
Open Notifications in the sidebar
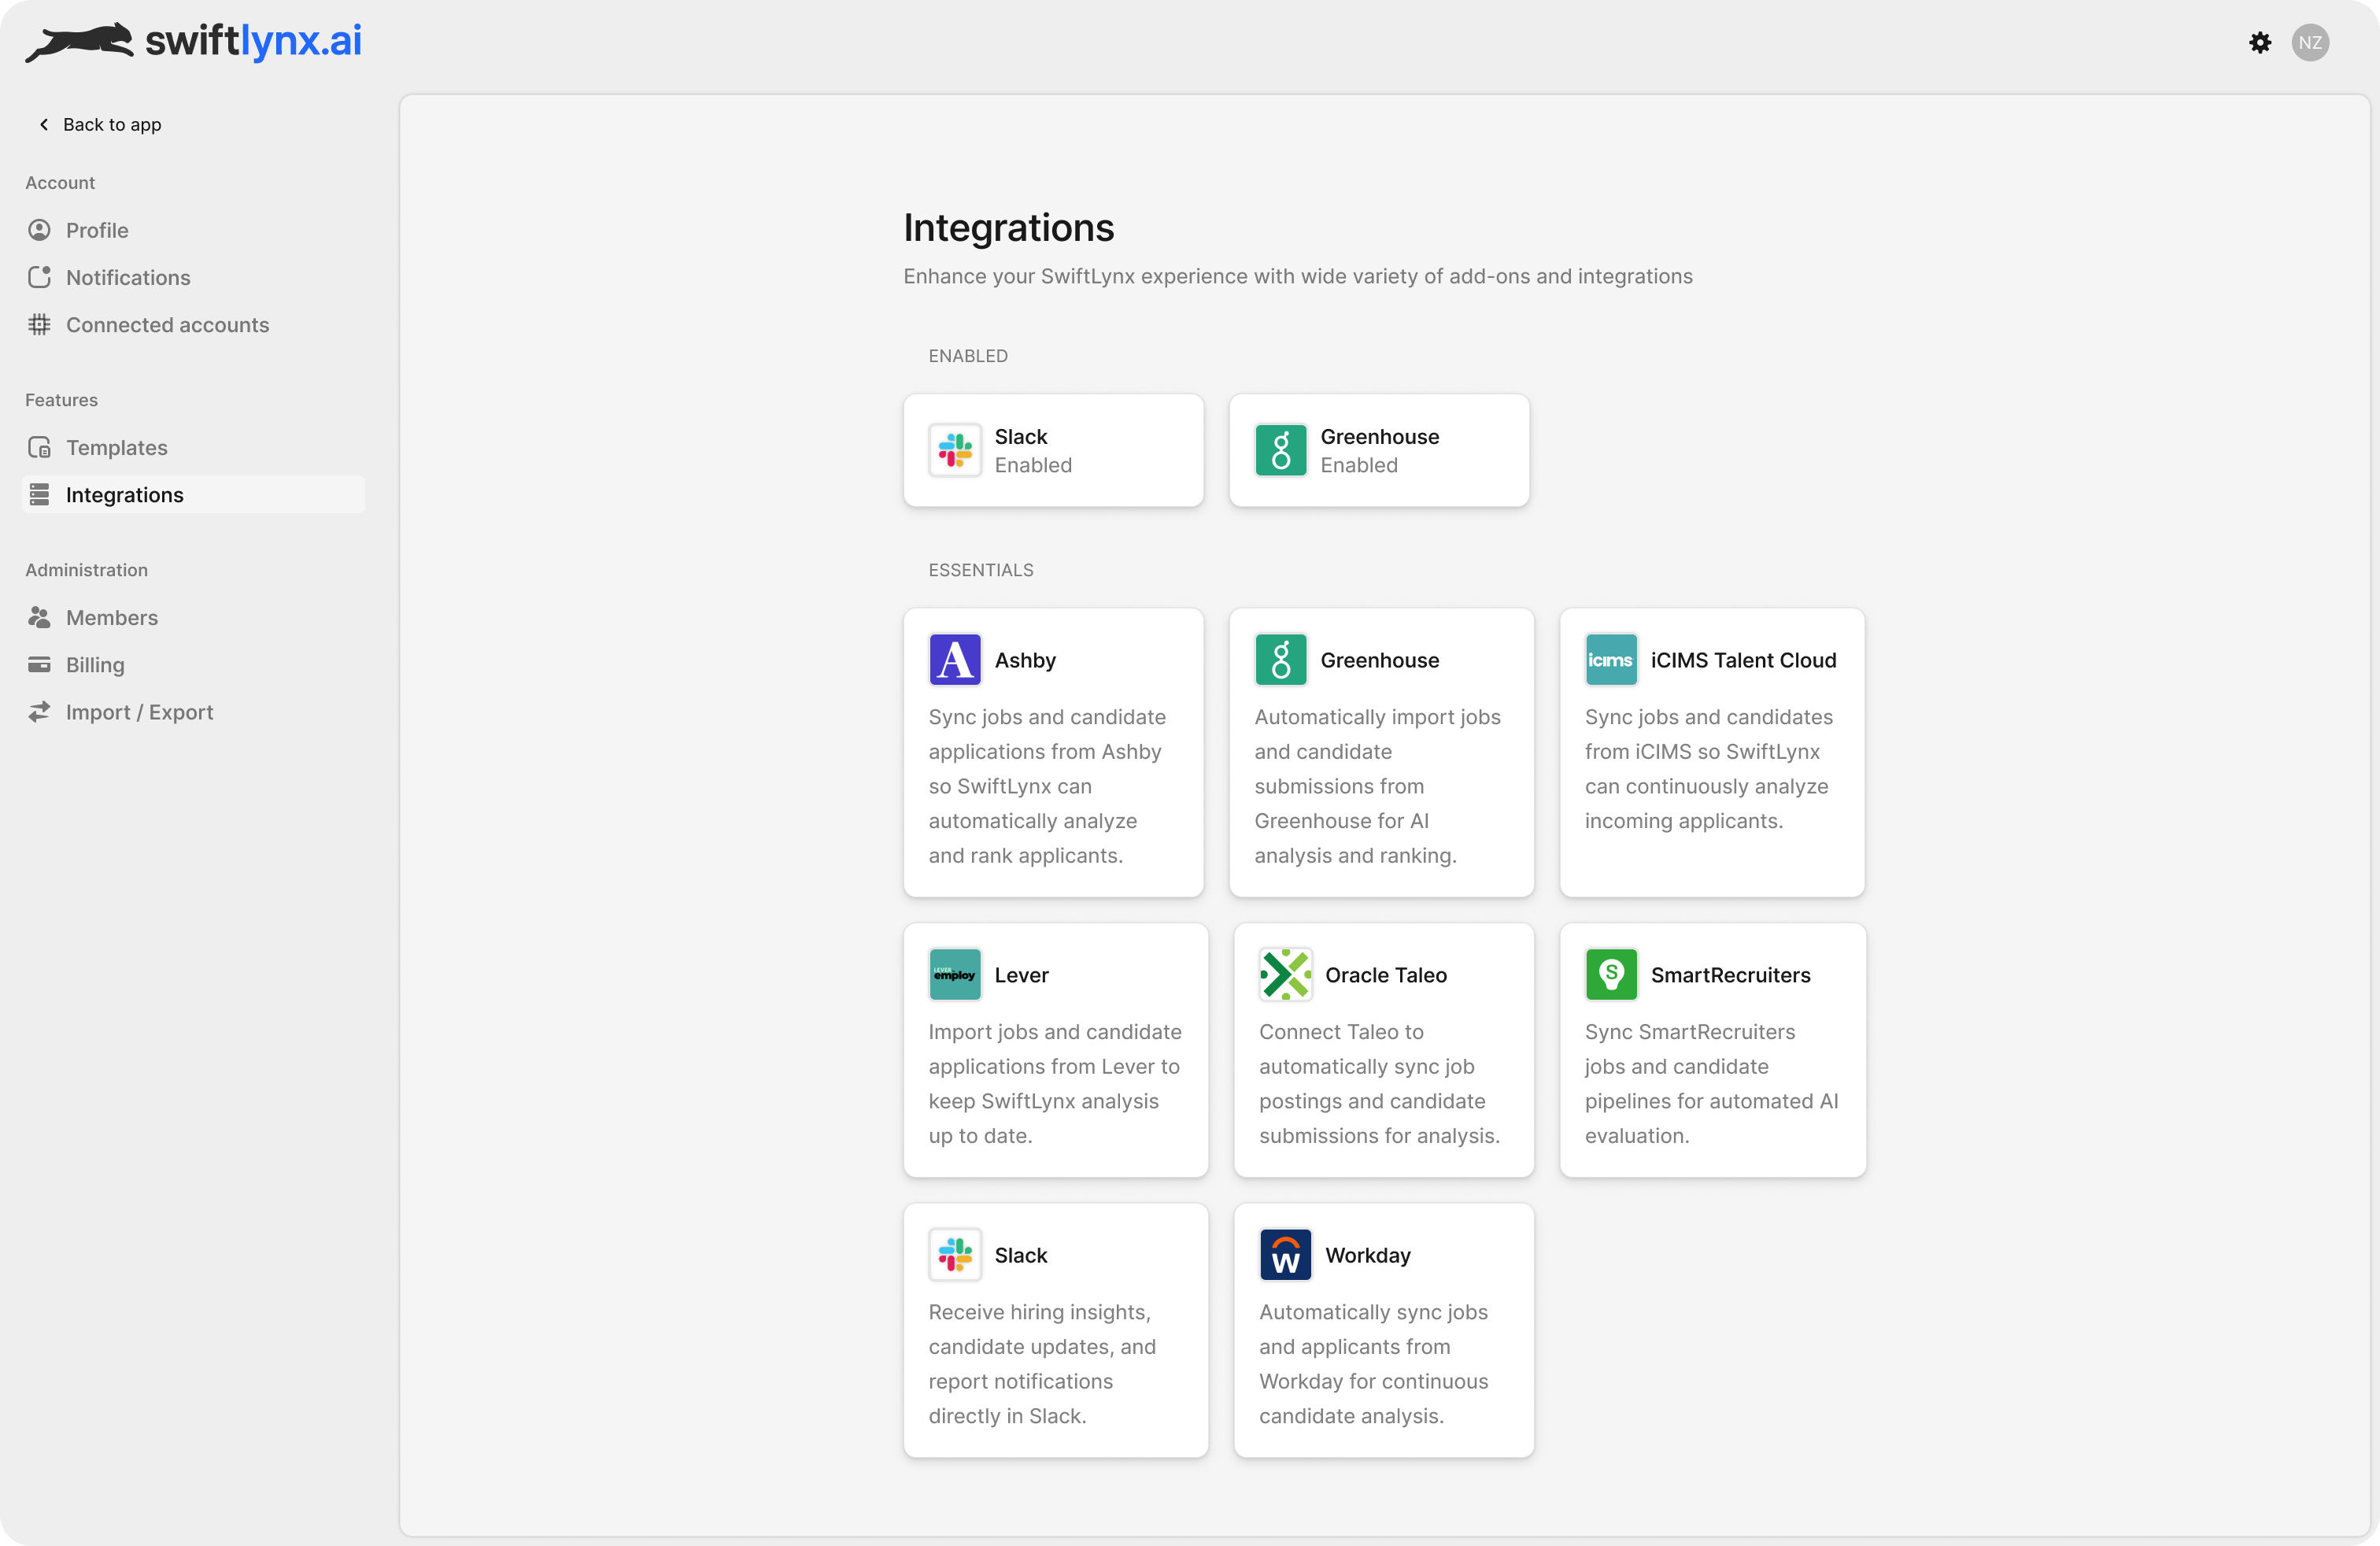127,278
